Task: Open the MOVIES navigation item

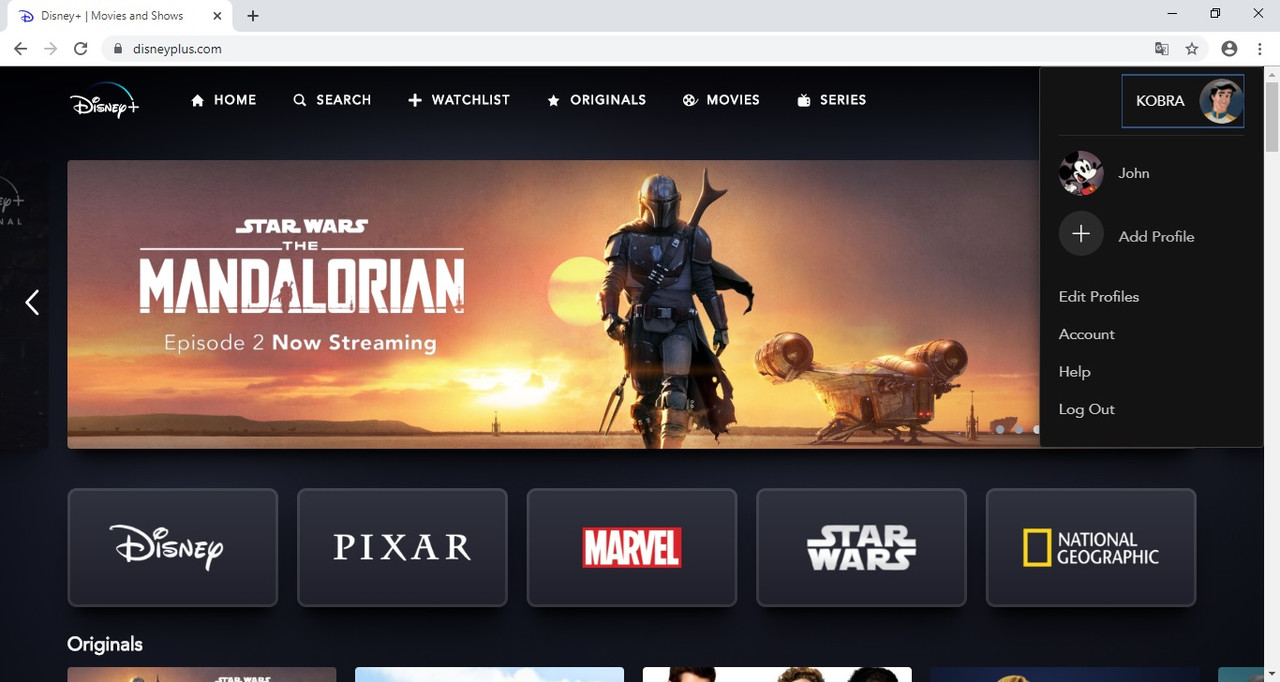Action: click(x=721, y=100)
